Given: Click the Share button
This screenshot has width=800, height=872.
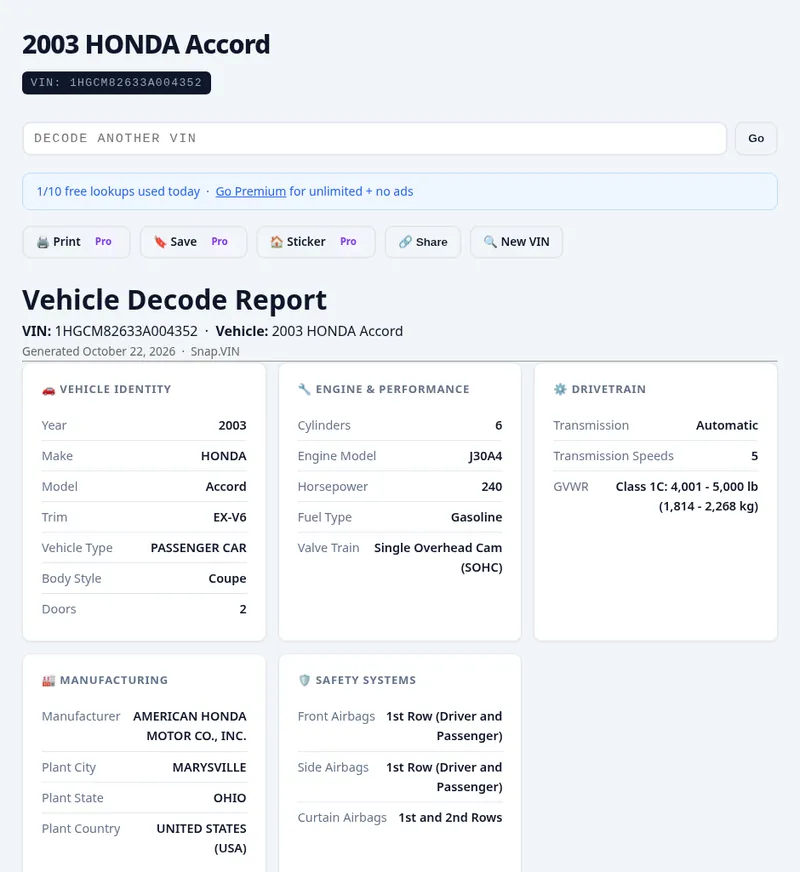Looking at the screenshot, I should pos(423,242).
